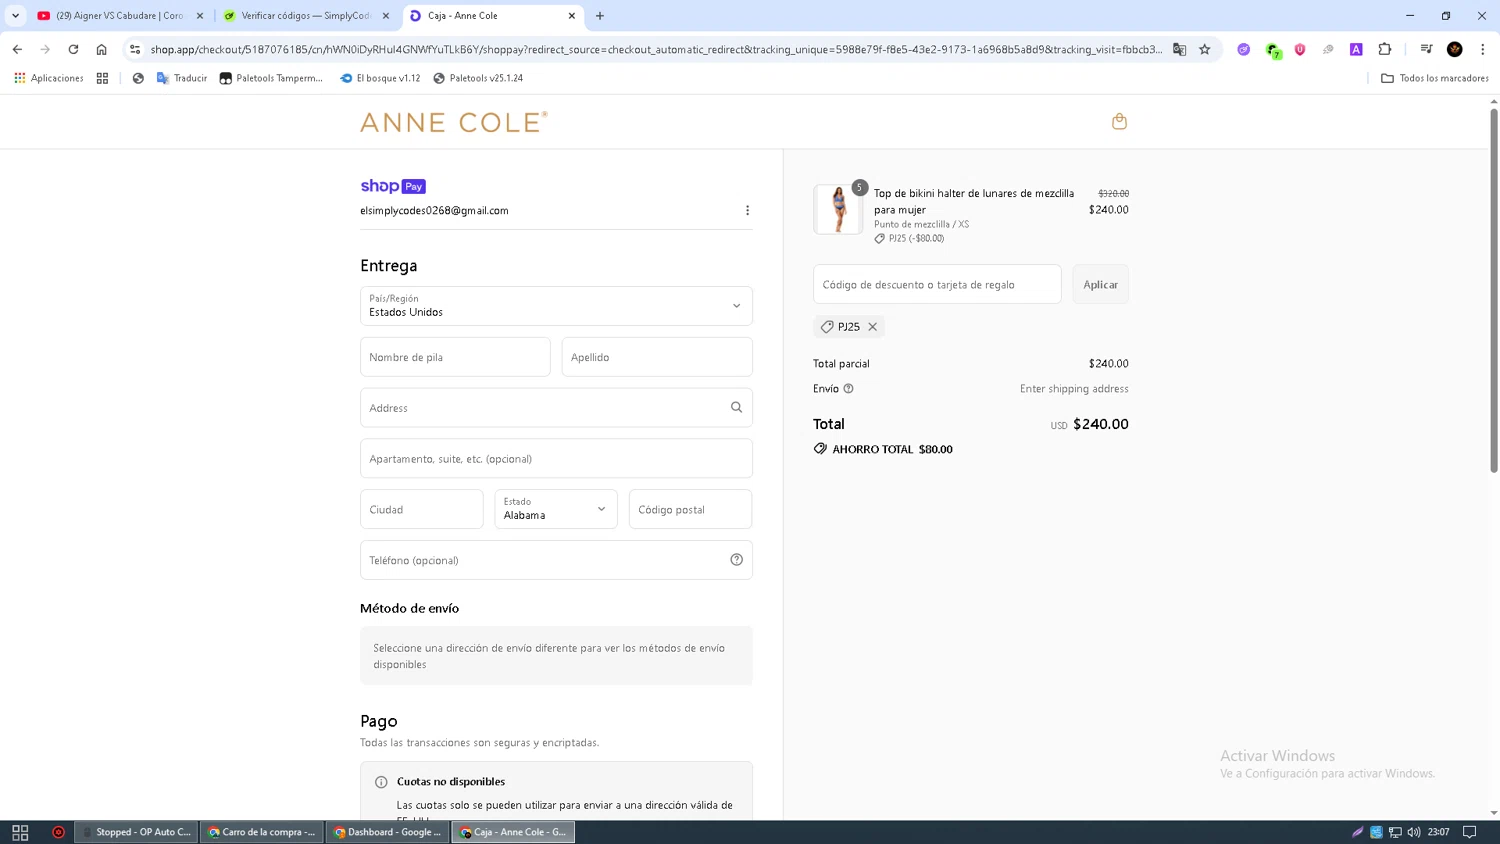Open the Aplicaciones apps shortcut

(49, 78)
